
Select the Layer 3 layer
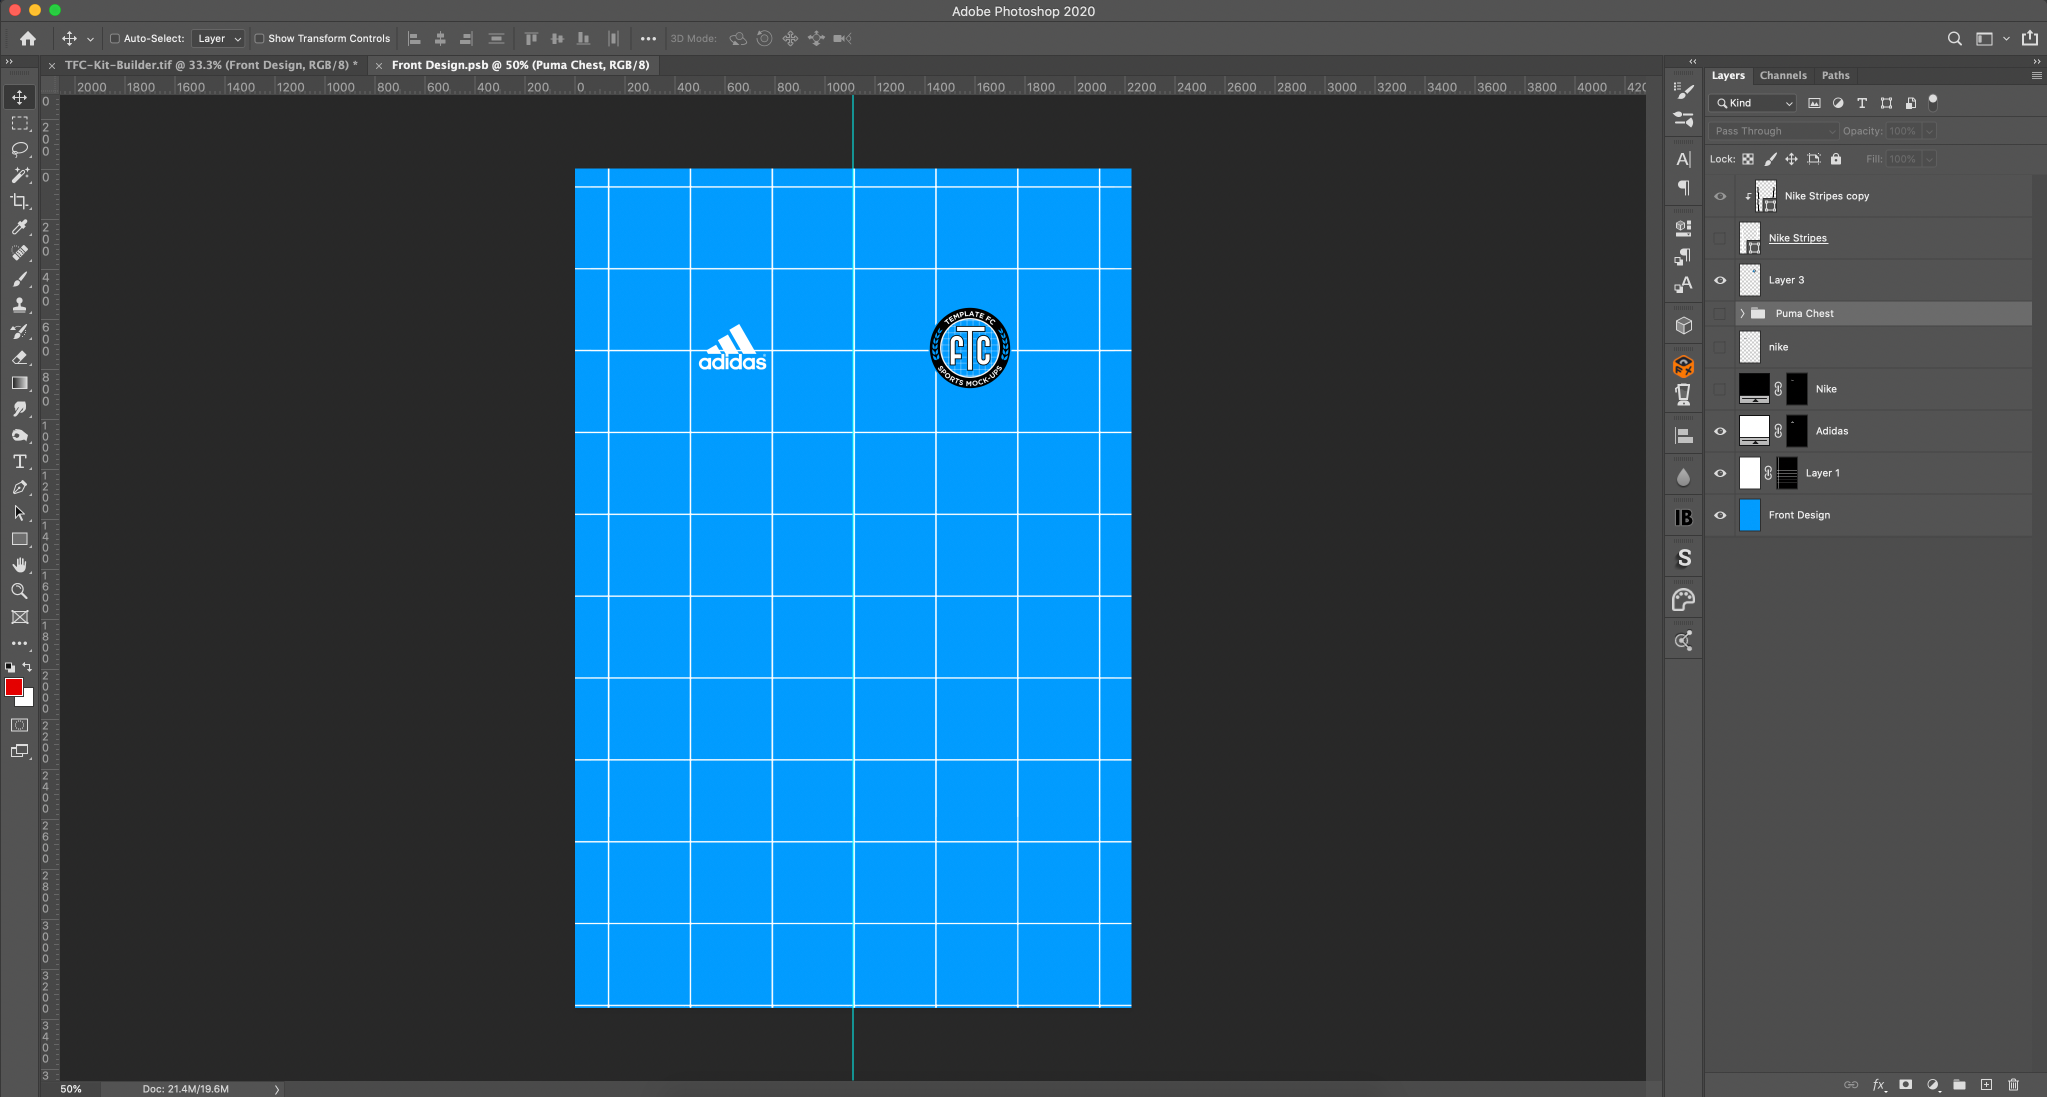[1786, 280]
